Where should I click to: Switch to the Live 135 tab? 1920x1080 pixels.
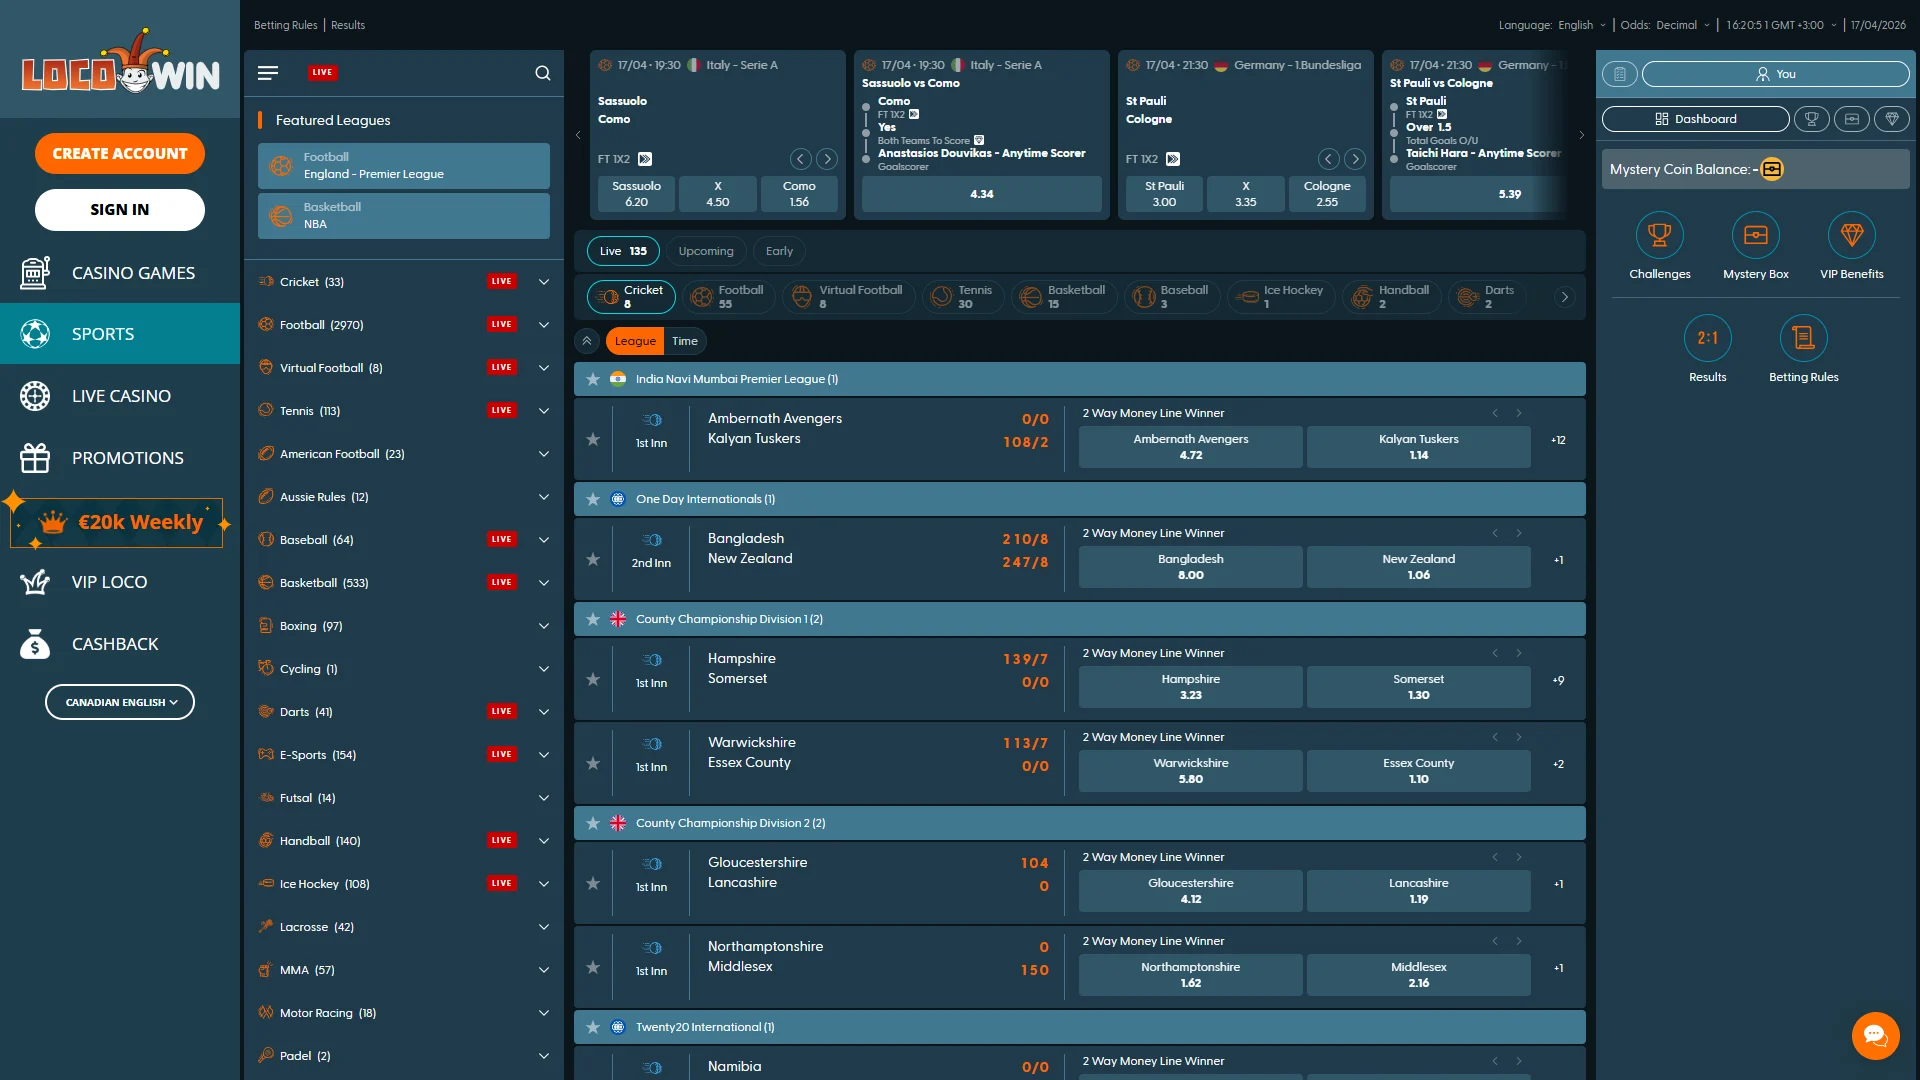point(623,251)
